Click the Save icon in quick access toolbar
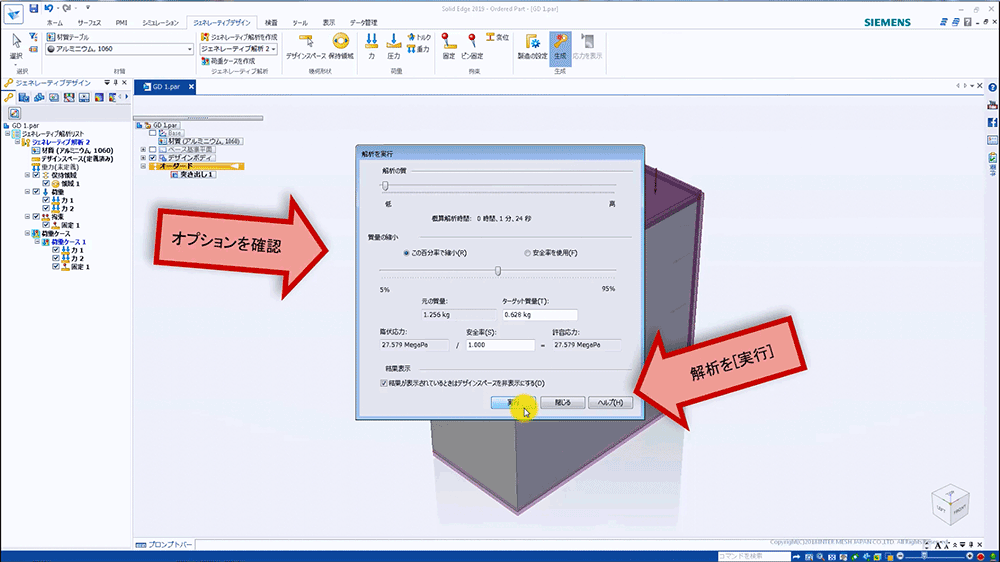Viewport: 1000px width, 562px height. click(33, 8)
